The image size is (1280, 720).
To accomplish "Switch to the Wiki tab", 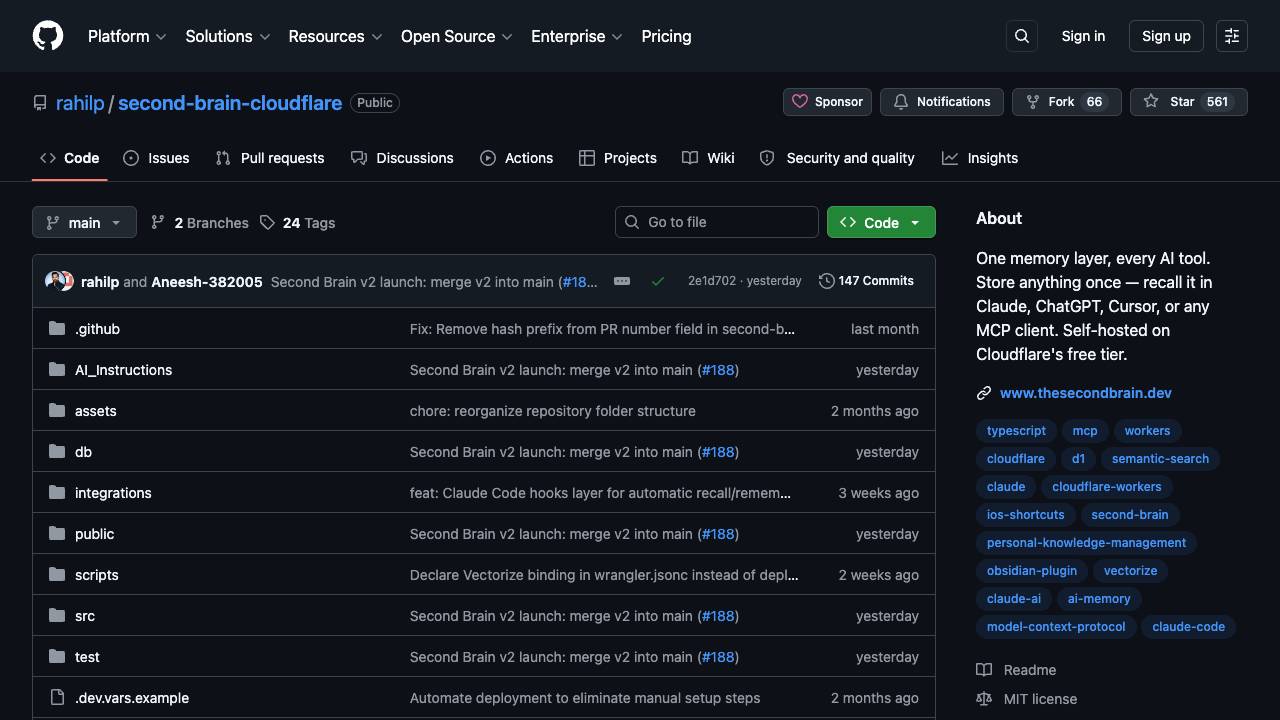I will pyautogui.click(x=708, y=158).
